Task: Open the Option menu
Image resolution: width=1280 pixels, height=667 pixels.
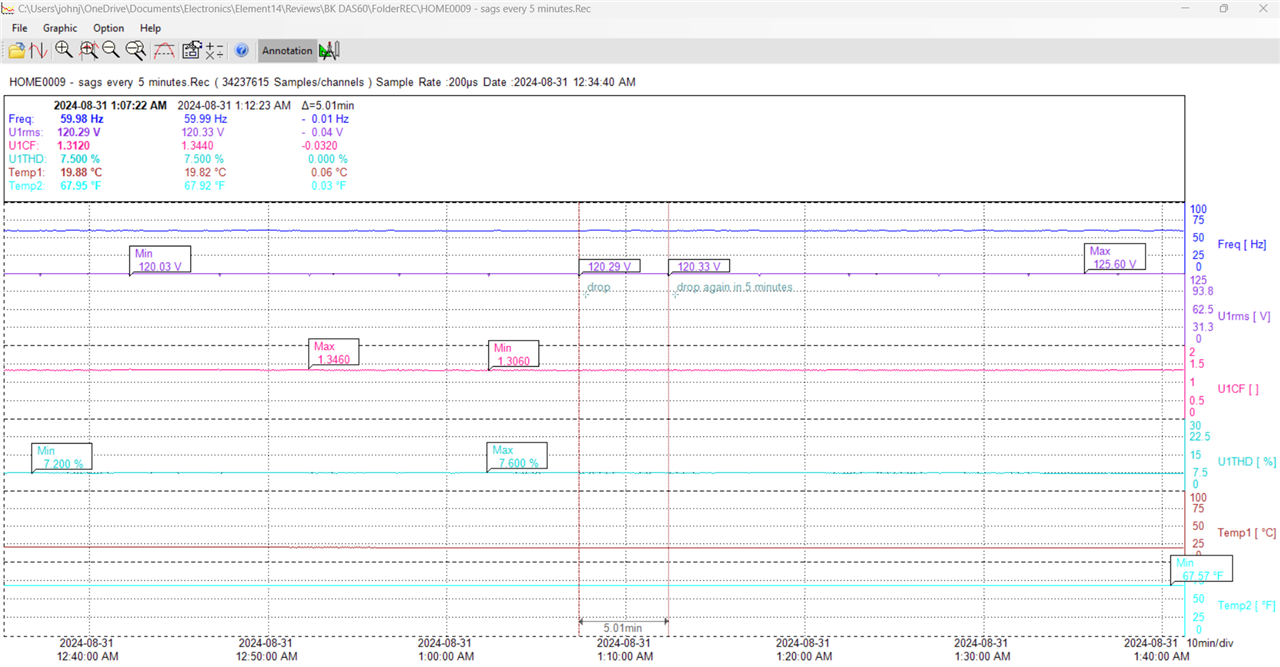Action: pos(109,28)
